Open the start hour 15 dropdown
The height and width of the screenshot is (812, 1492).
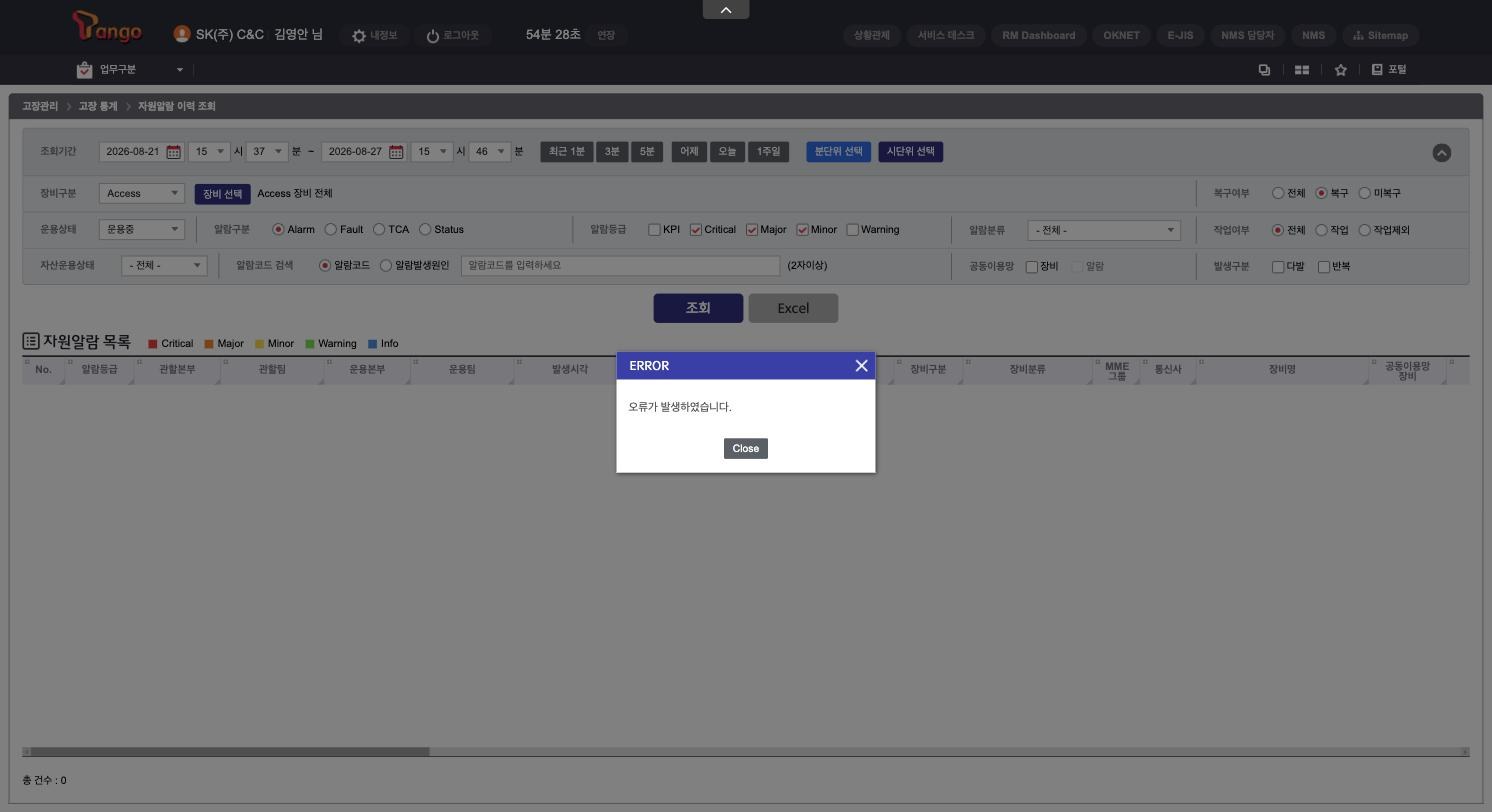click(x=209, y=152)
